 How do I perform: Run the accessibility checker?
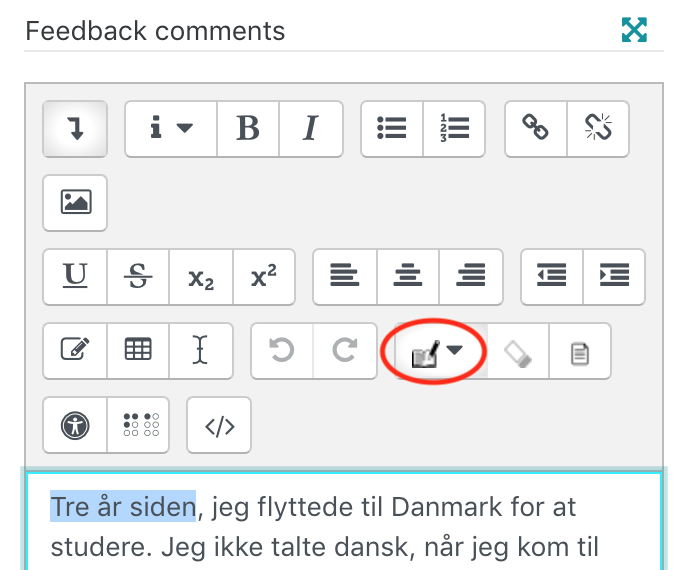[75, 425]
